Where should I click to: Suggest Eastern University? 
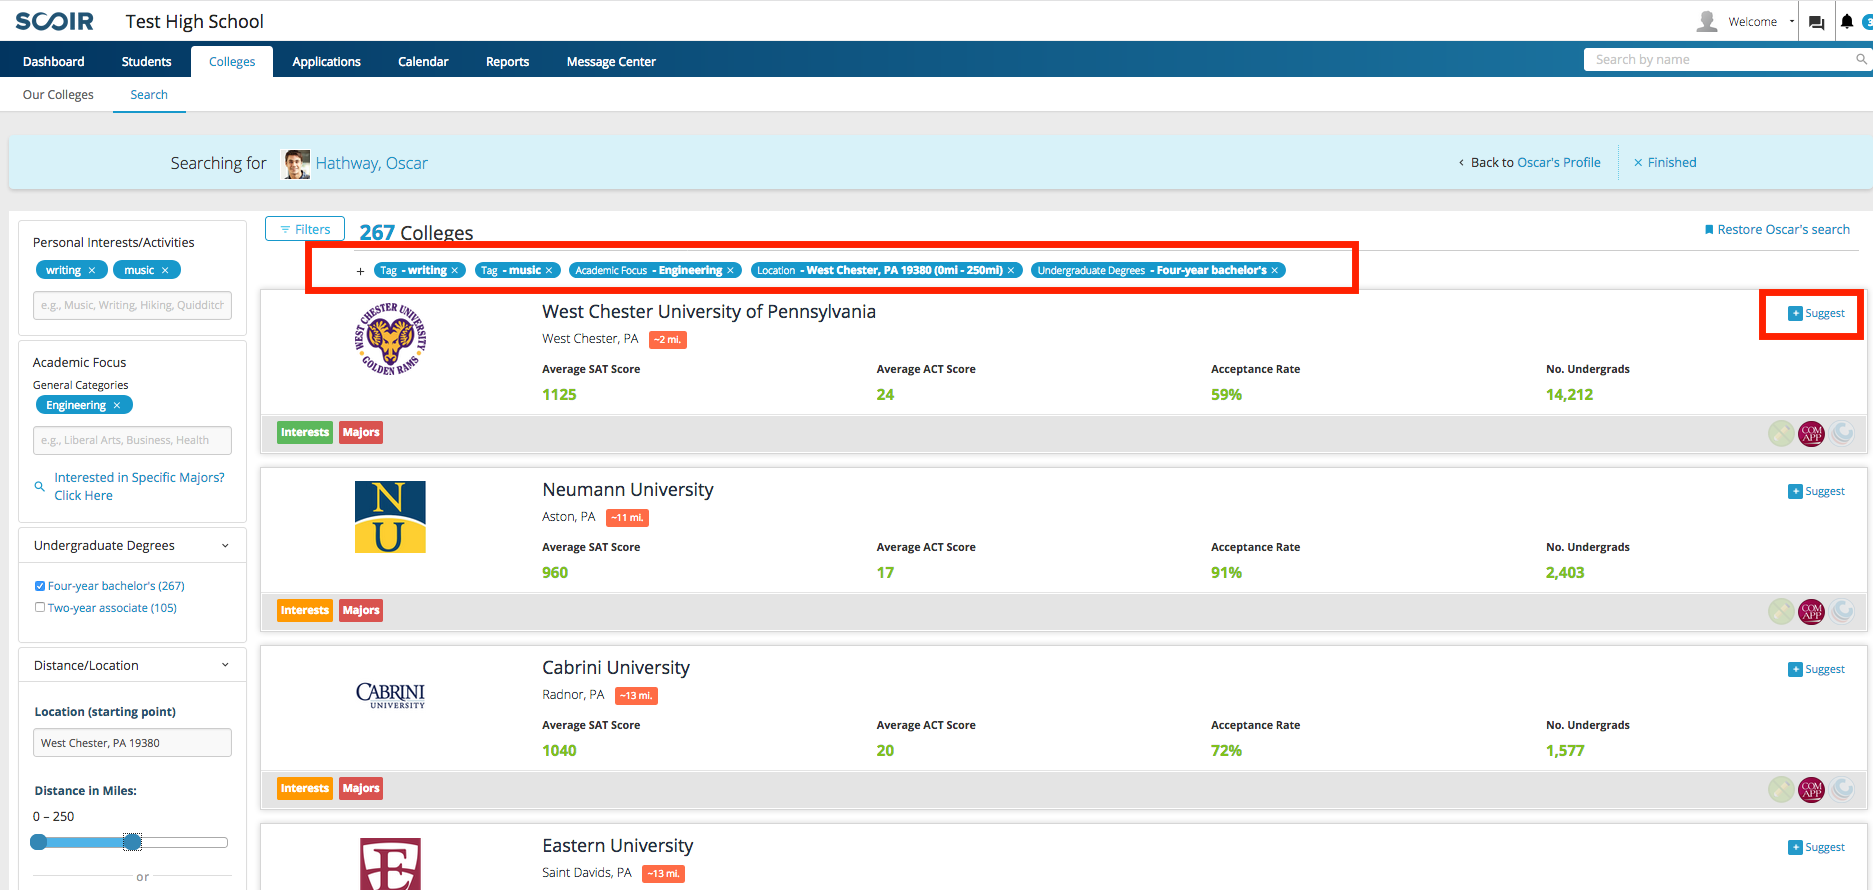tap(1816, 847)
